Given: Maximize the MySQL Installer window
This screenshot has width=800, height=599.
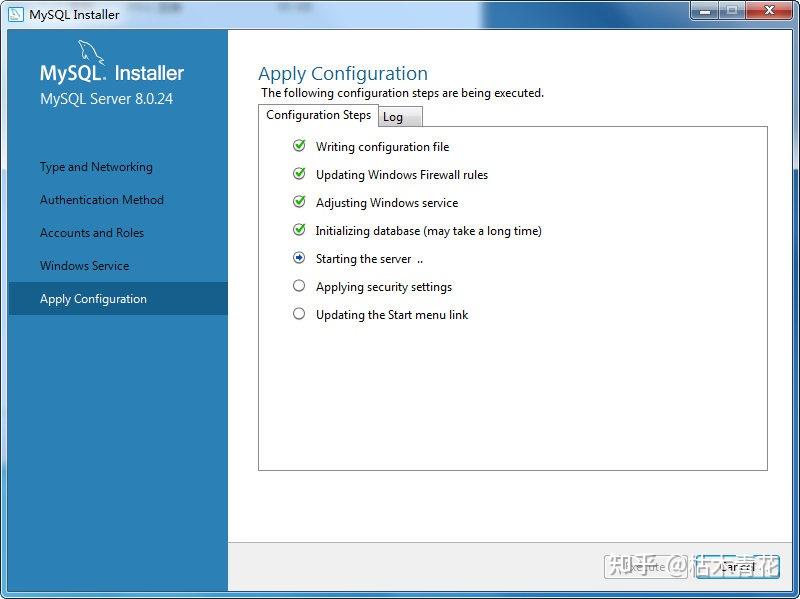Looking at the screenshot, I should tap(732, 11).
